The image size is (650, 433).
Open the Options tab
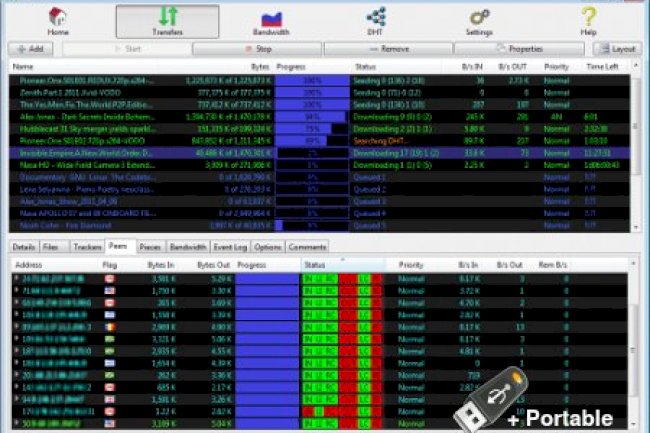268,247
